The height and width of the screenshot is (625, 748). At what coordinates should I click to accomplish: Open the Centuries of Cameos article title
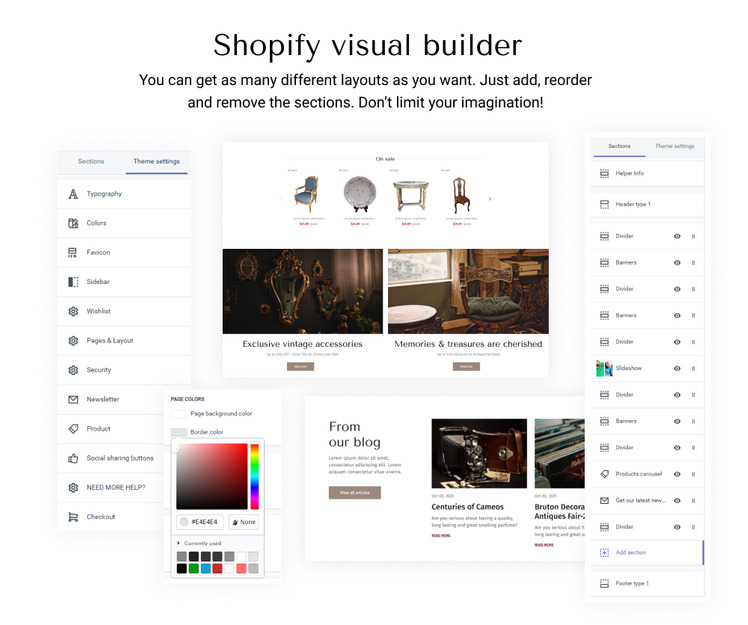click(468, 507)
